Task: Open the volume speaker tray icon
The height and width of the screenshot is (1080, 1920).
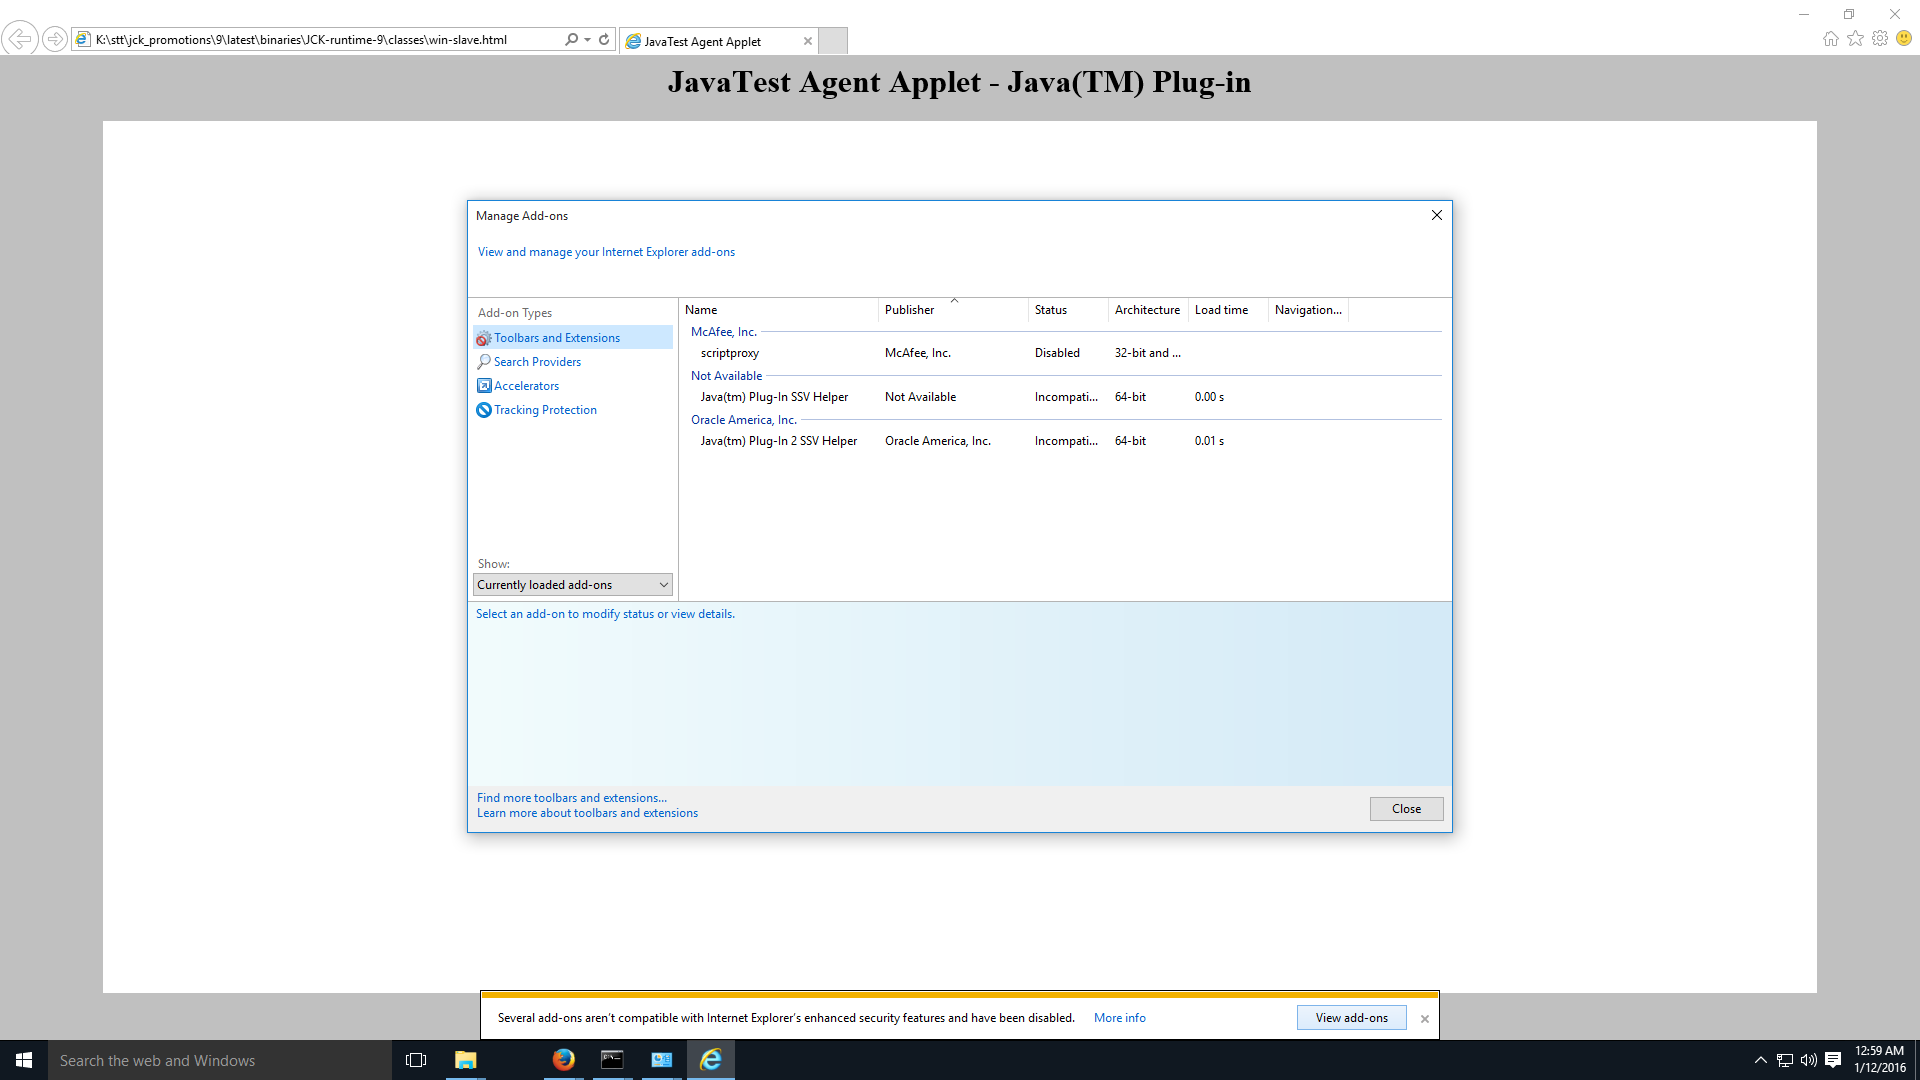Action: click(x=1809, y=1060)
